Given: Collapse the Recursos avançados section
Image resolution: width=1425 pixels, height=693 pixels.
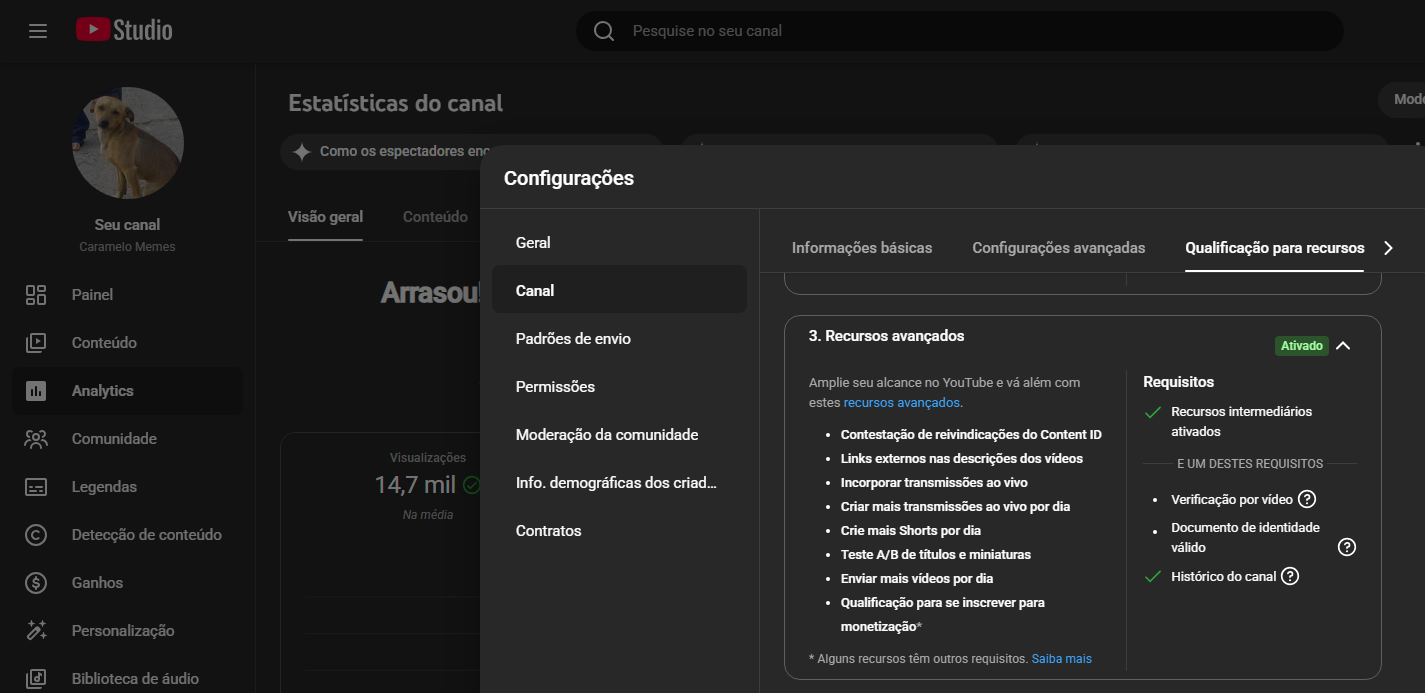Looking at the screenshot, I should (x=1343, y=346).
